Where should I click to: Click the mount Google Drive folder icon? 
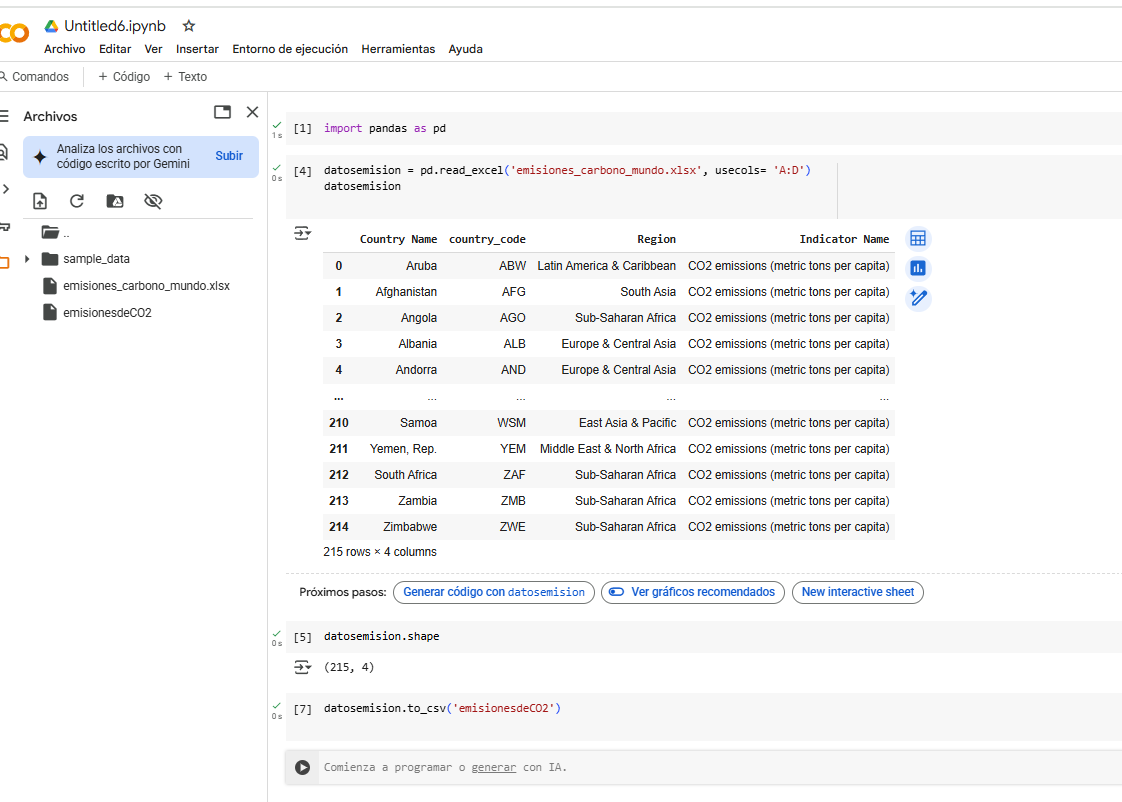coord(115,201)
